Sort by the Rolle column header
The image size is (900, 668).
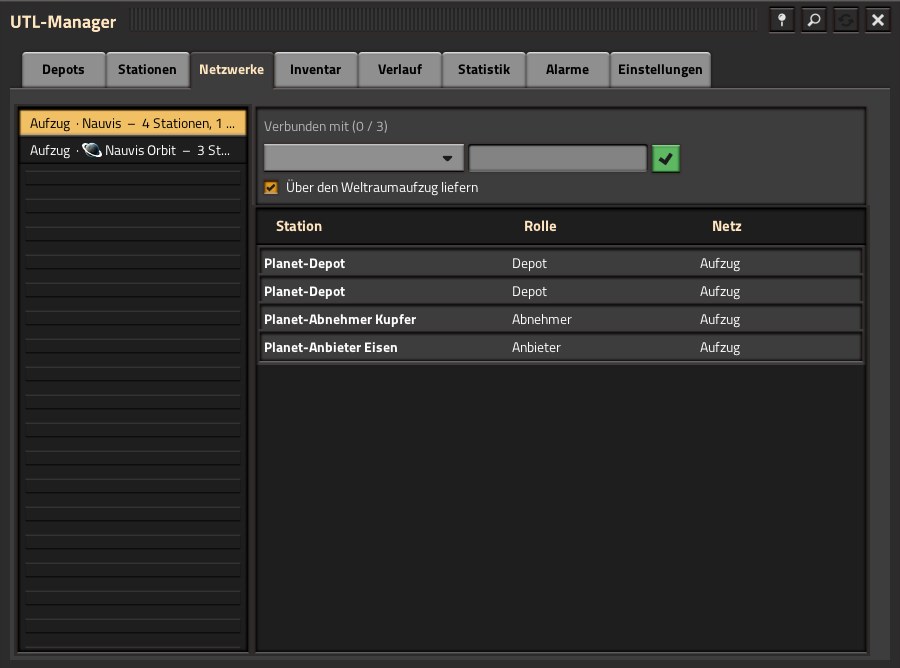540,226
